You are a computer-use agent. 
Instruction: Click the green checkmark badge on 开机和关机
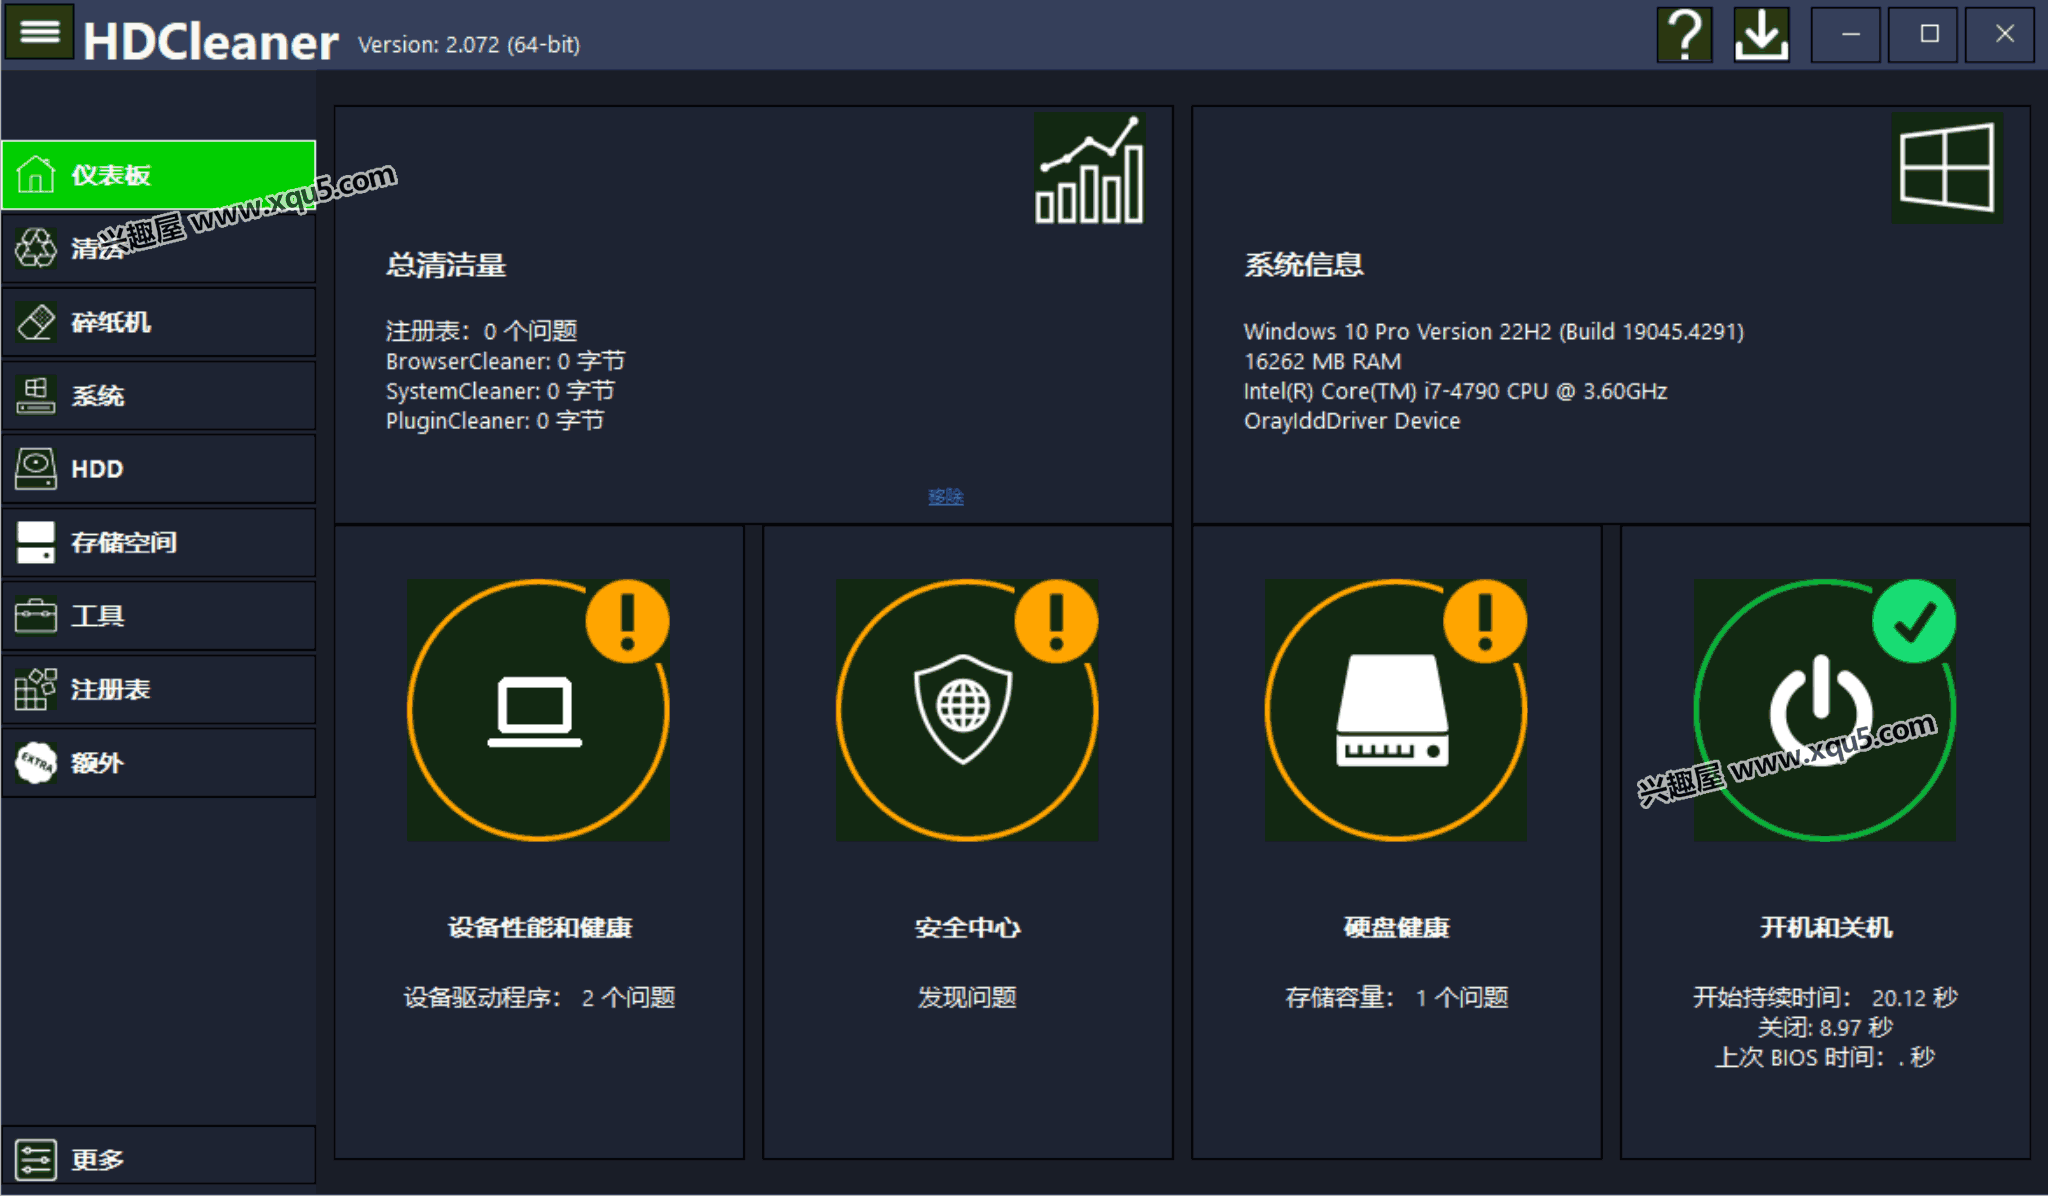1914,621
